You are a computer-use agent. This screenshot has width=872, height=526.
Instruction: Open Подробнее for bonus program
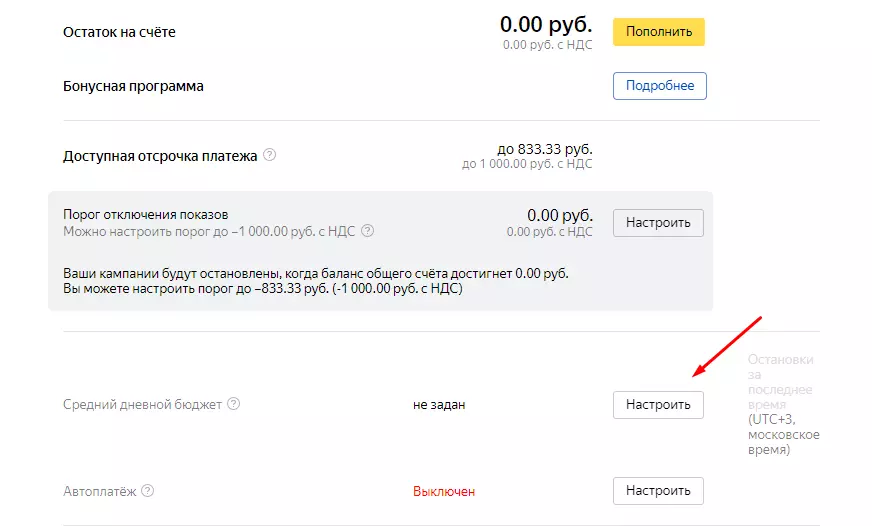[x=660, y=86]
